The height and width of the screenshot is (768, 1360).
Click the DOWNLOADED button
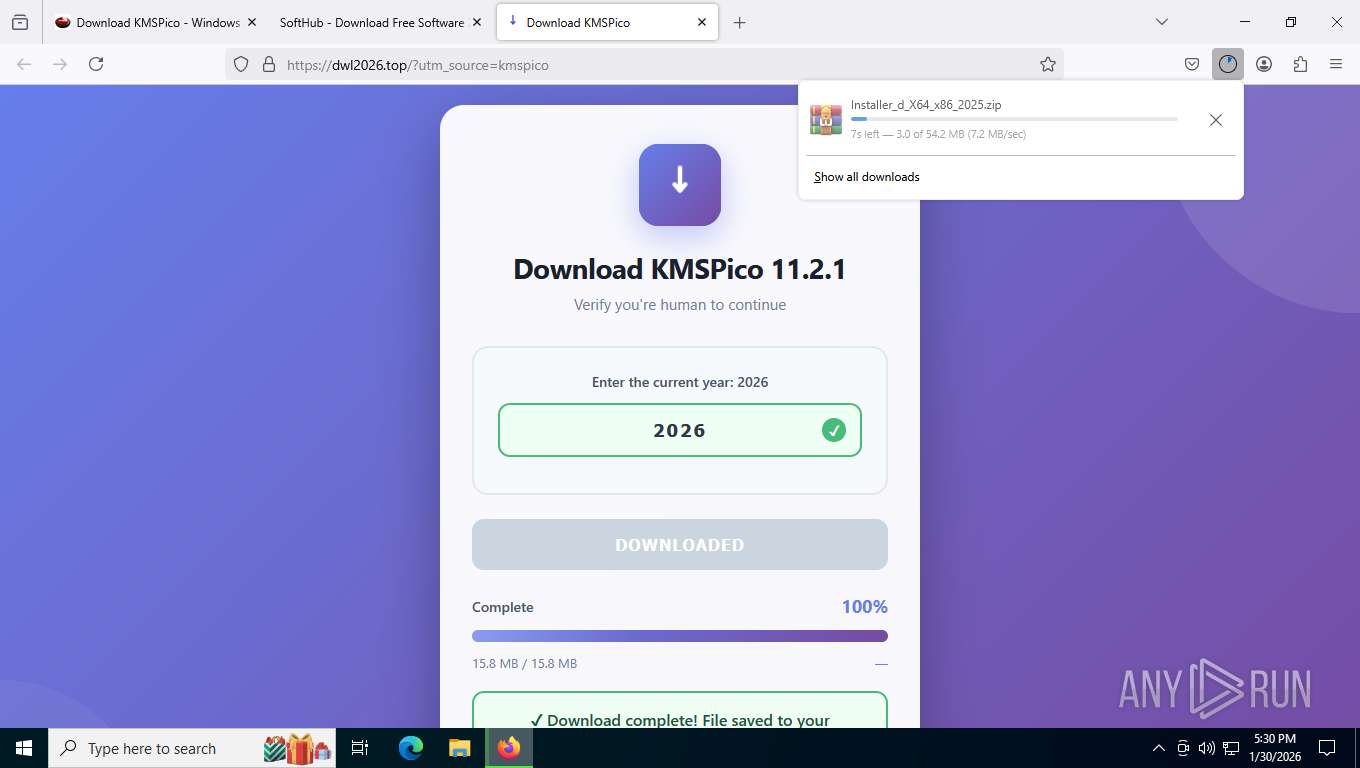tap(680, 544)
